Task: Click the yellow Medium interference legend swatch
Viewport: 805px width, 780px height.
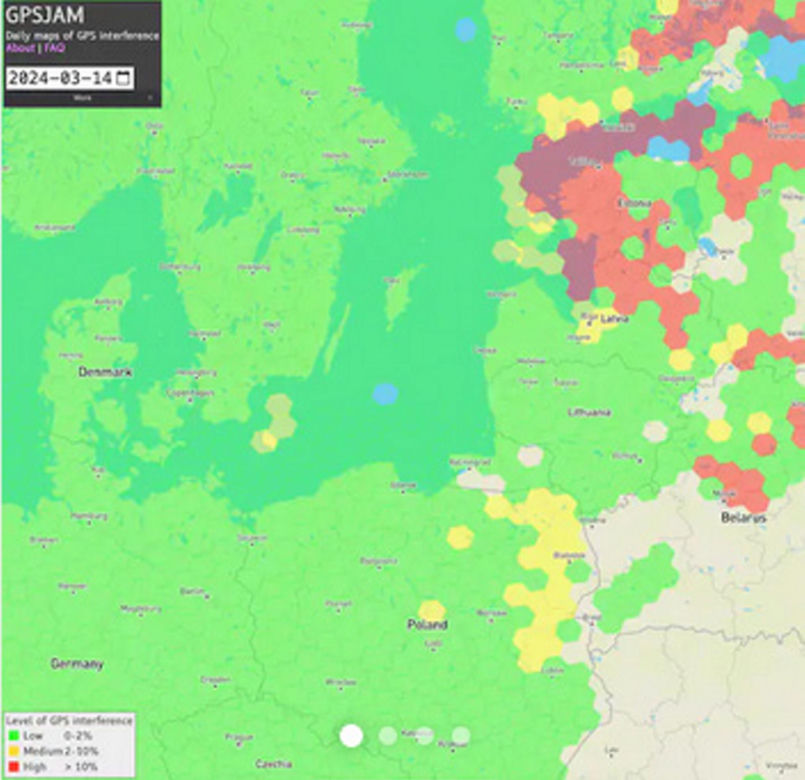Action: click(x=14, y=751)
